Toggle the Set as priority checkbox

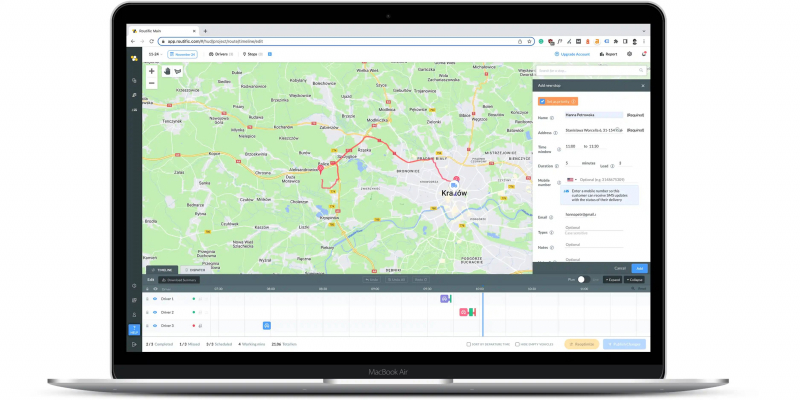pyautogui.click(x=542, y=101)
